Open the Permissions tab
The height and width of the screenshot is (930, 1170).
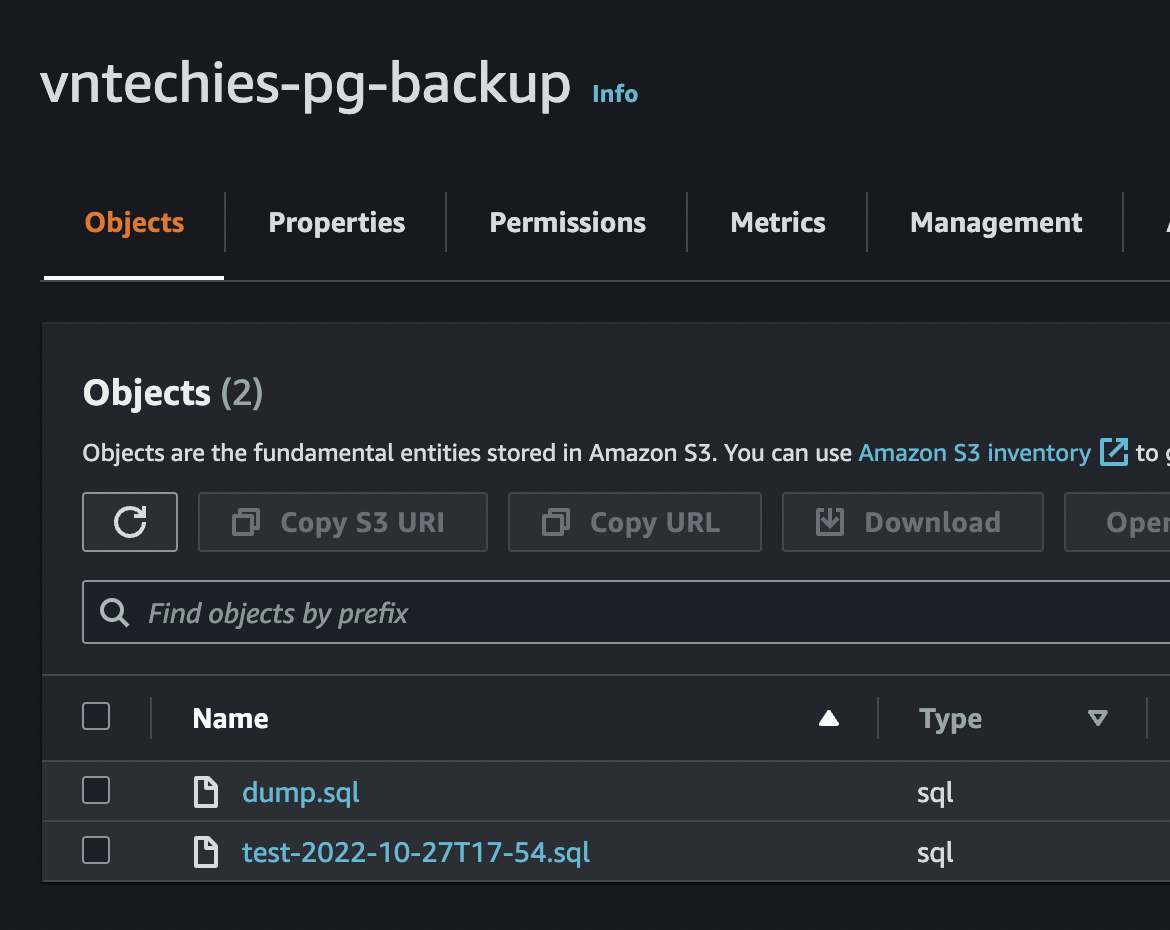click(x=567, y=222)
